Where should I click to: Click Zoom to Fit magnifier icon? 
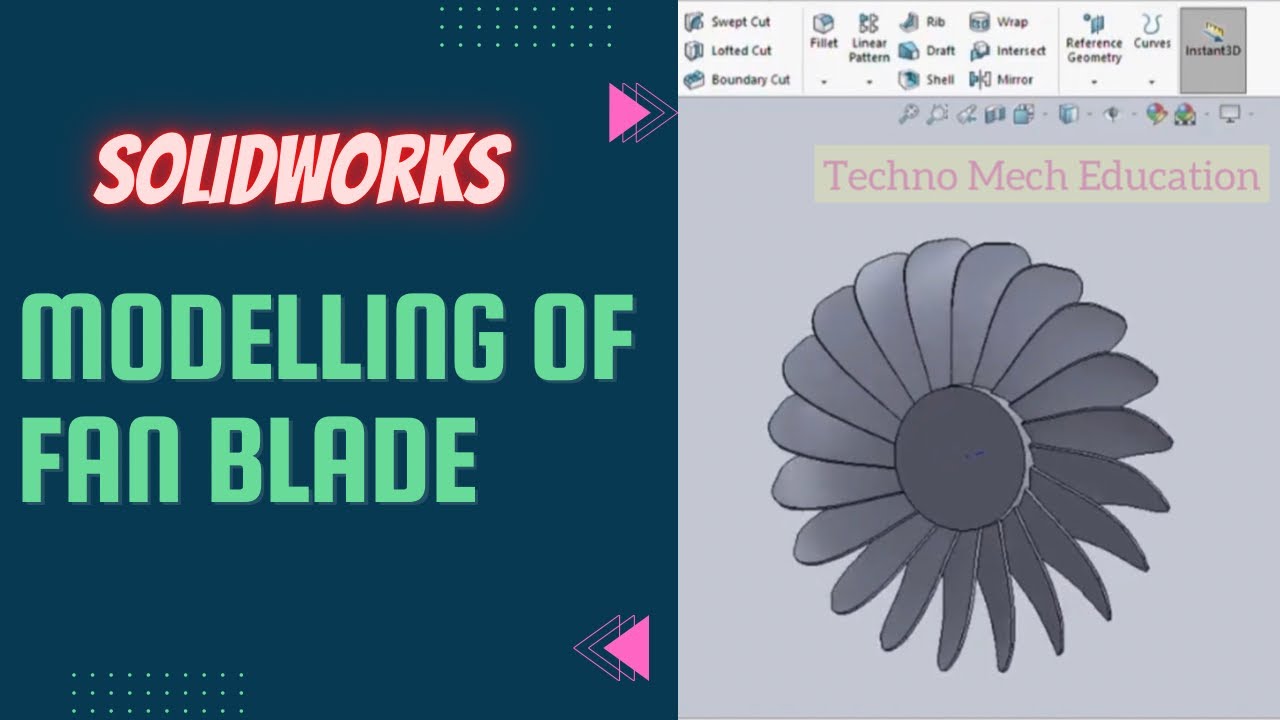[908, 115]
